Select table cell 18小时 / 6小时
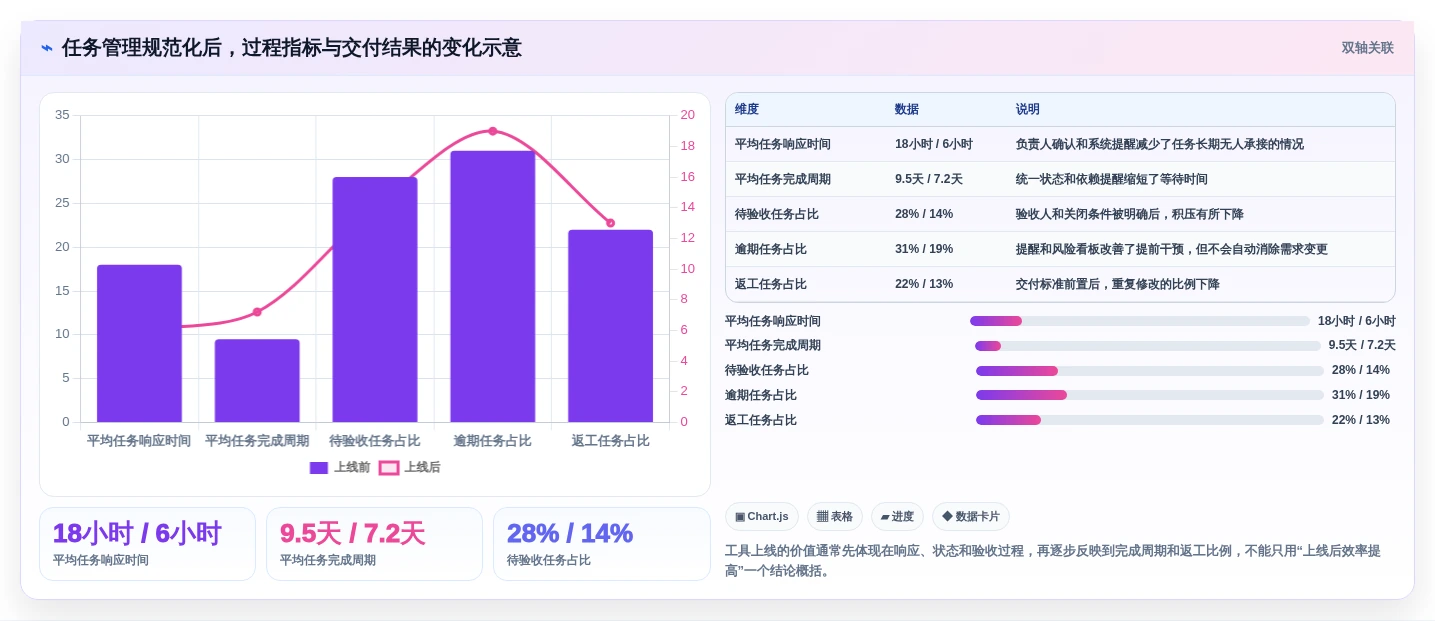1435x621 pixels. click(x=934, y=144)
